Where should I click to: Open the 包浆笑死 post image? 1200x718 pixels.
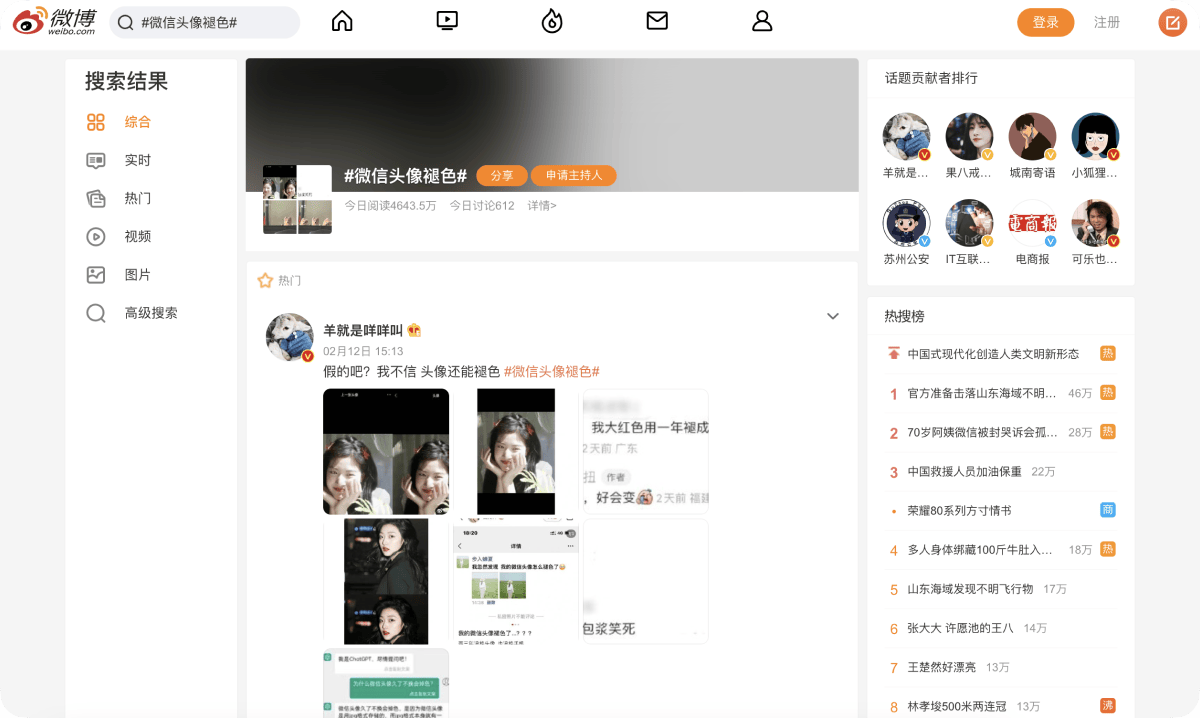(x=646, y=581)
